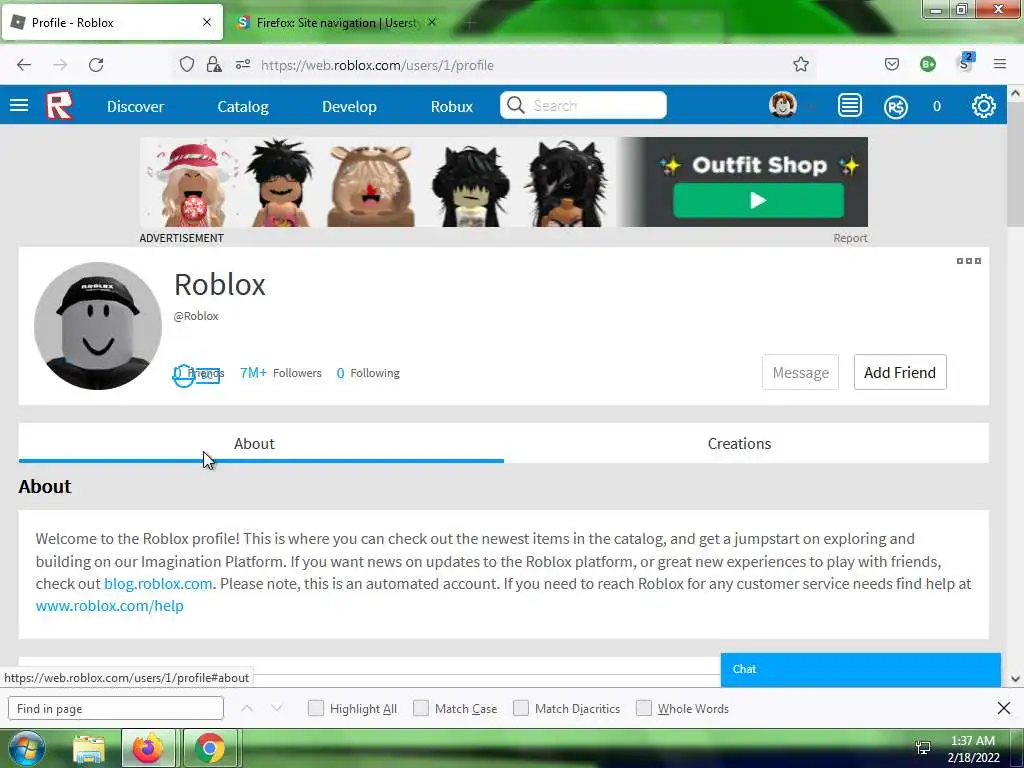Select Robux in the navigation bar
1024x768 pixels.
click(x=452, y=106)
